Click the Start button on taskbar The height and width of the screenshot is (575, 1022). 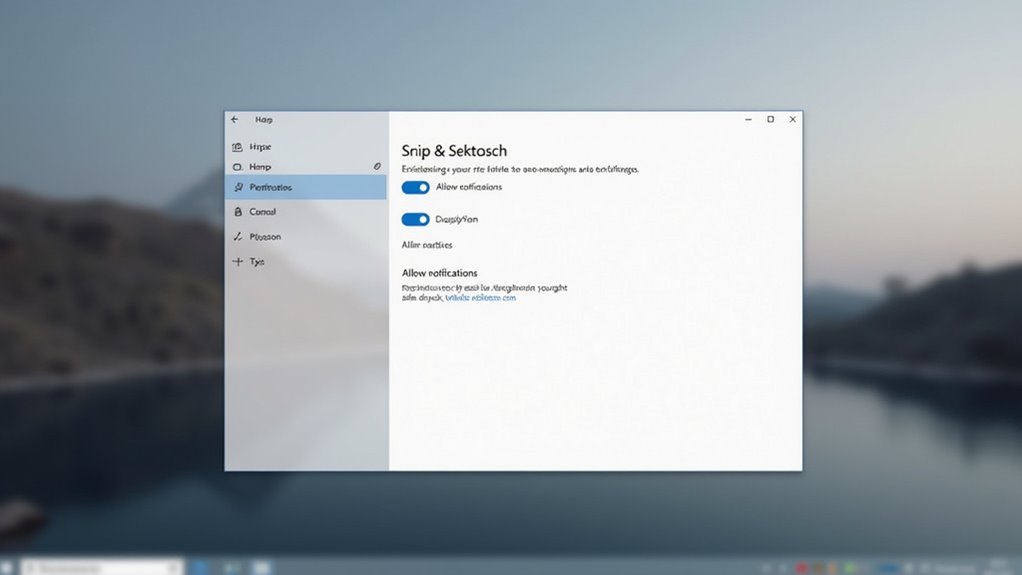pyautogui.click(x=7, y=568)
